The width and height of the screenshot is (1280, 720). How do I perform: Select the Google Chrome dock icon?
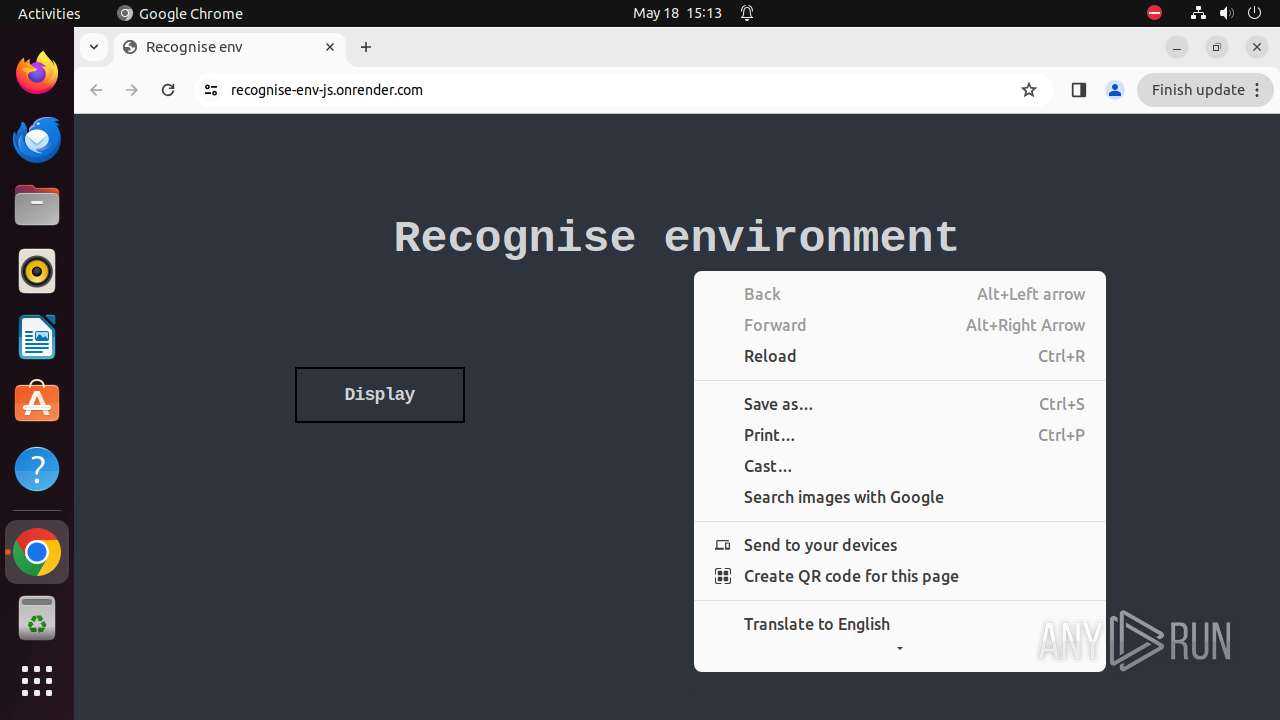pyautogui.click(x=37, y=552)
